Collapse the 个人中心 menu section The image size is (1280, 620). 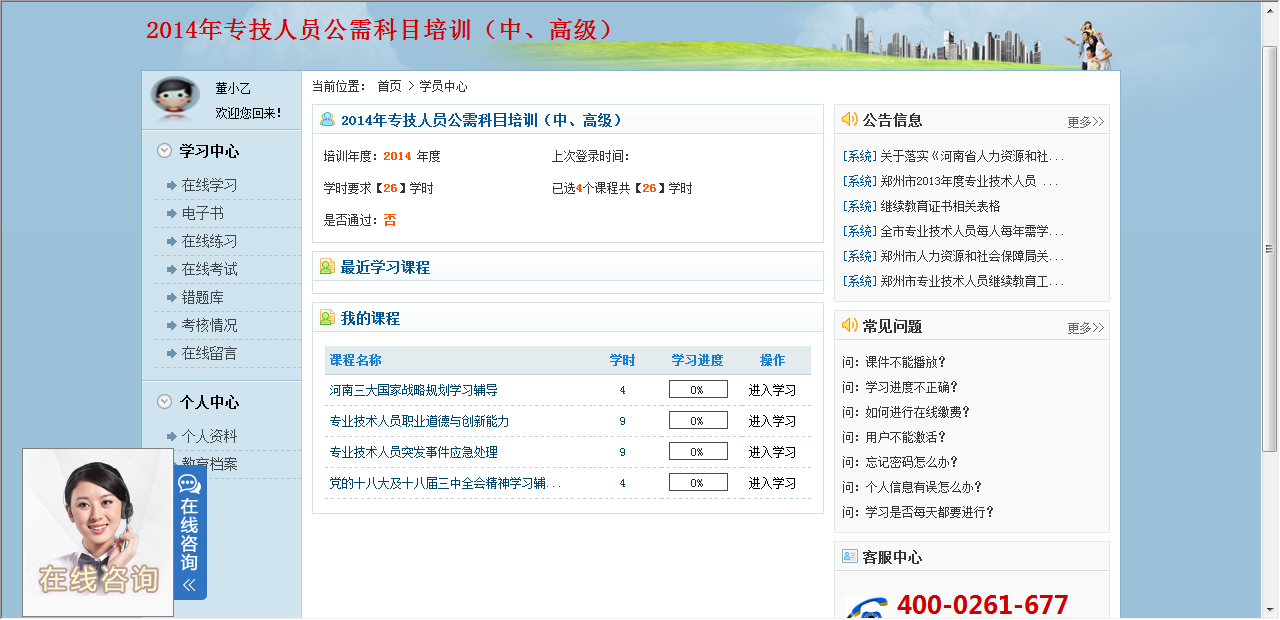[x=165, y=402]
